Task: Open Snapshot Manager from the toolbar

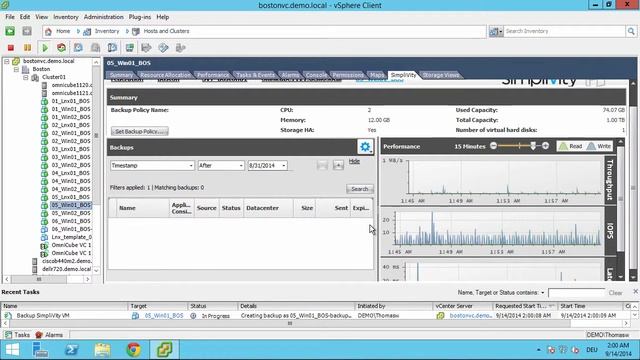Action: tap(112, 48)
